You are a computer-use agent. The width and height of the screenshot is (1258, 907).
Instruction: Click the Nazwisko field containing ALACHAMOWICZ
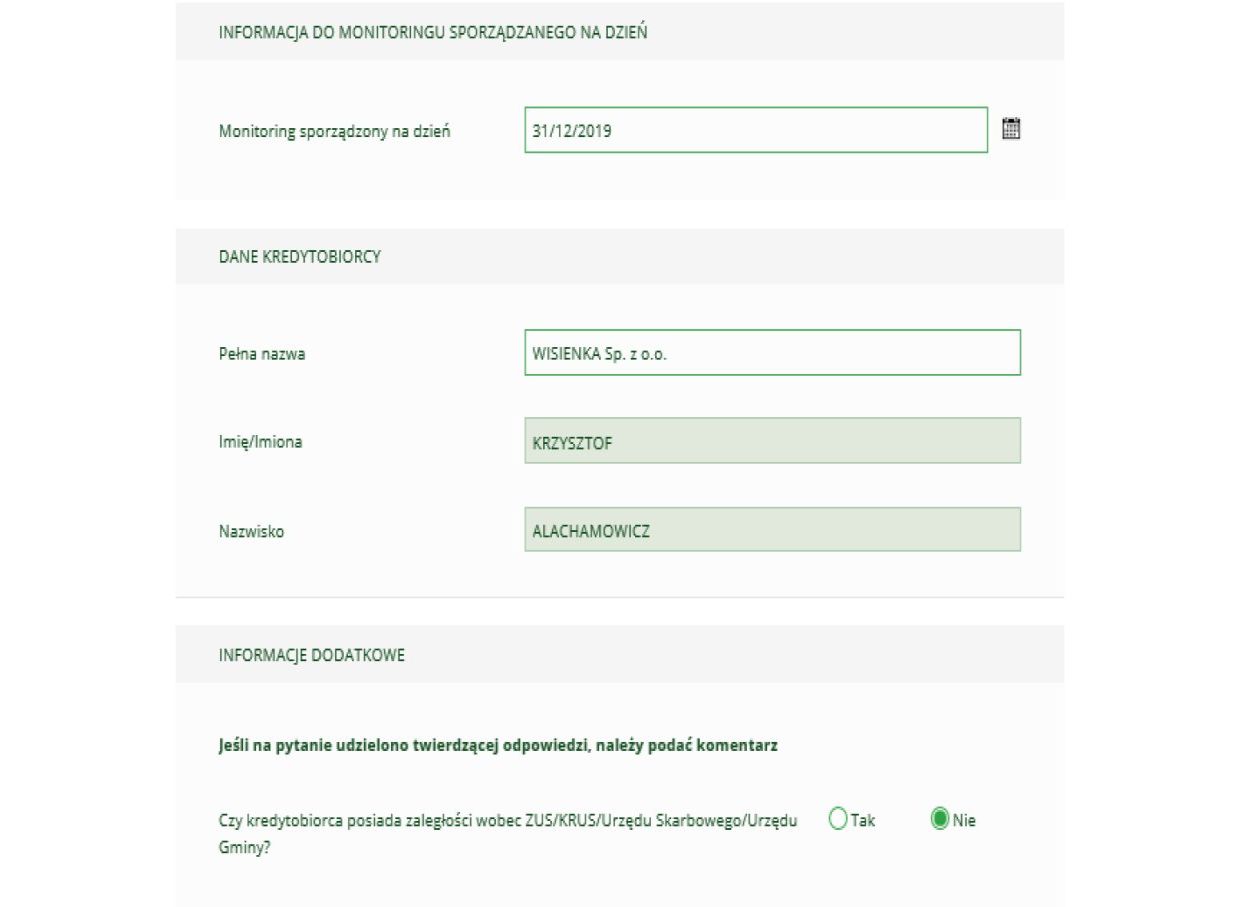coord(772,530)
